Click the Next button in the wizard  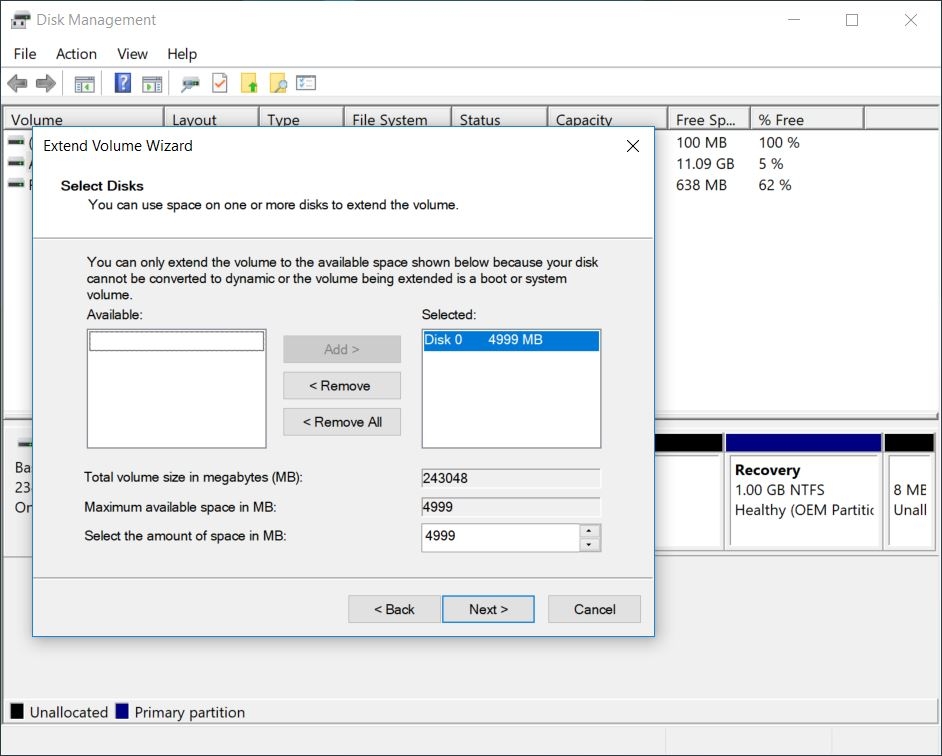pos(488,609)
